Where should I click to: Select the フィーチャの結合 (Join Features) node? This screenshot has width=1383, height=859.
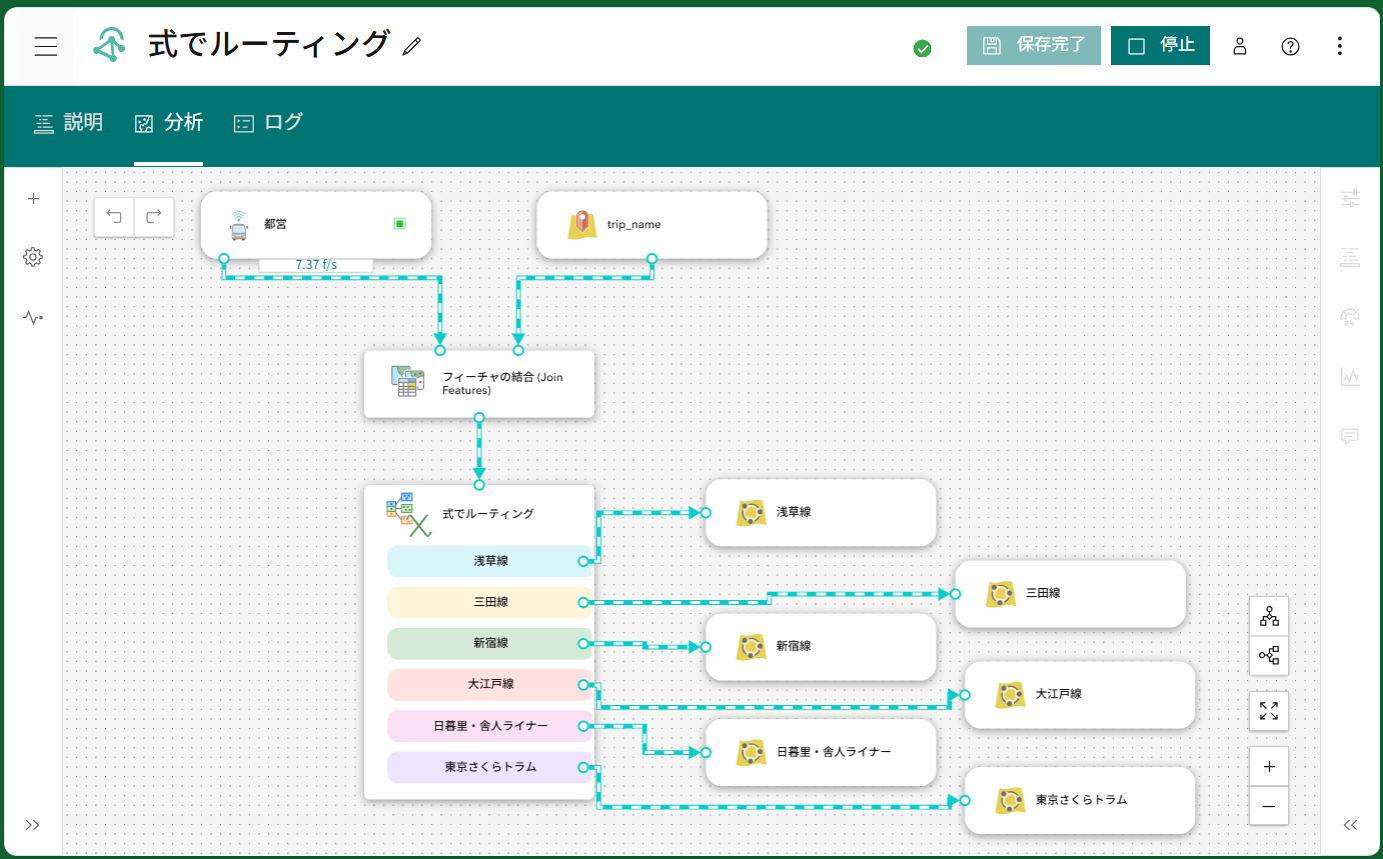(x=479, y=383)
